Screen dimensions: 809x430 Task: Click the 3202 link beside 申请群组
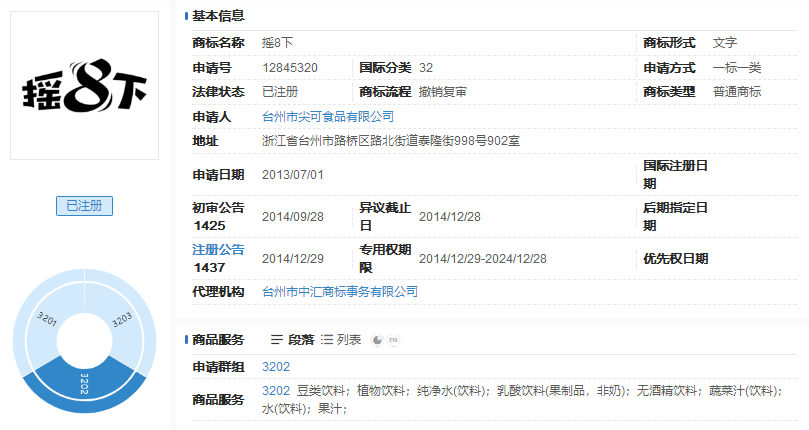[x=276, y=367]
